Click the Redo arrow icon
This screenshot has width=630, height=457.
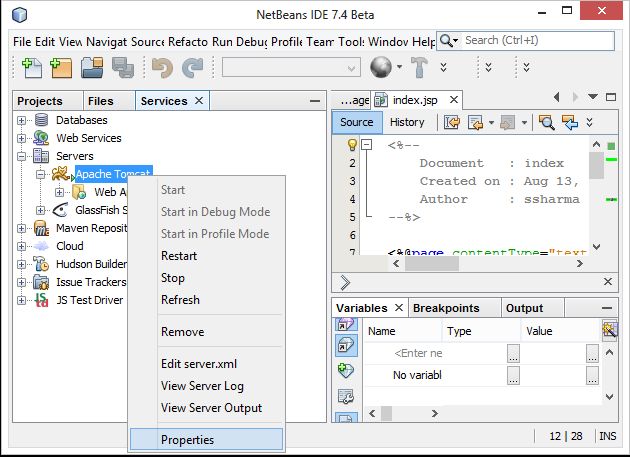coord(193,68)
